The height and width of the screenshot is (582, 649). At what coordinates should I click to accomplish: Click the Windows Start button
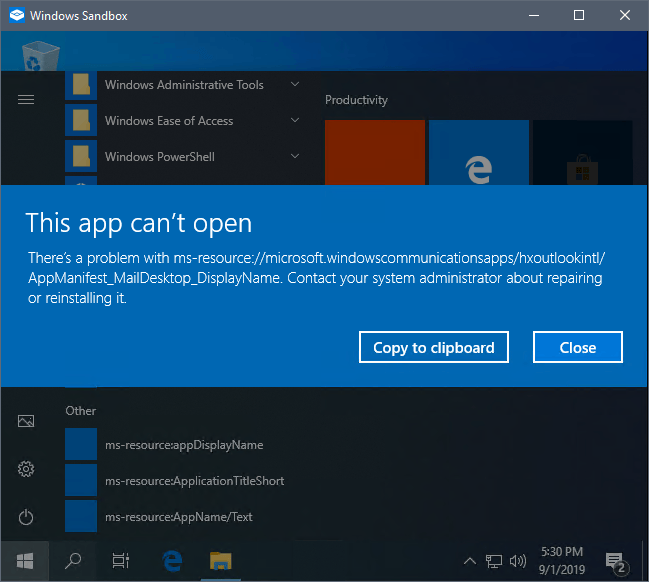(x=25, y=561)
